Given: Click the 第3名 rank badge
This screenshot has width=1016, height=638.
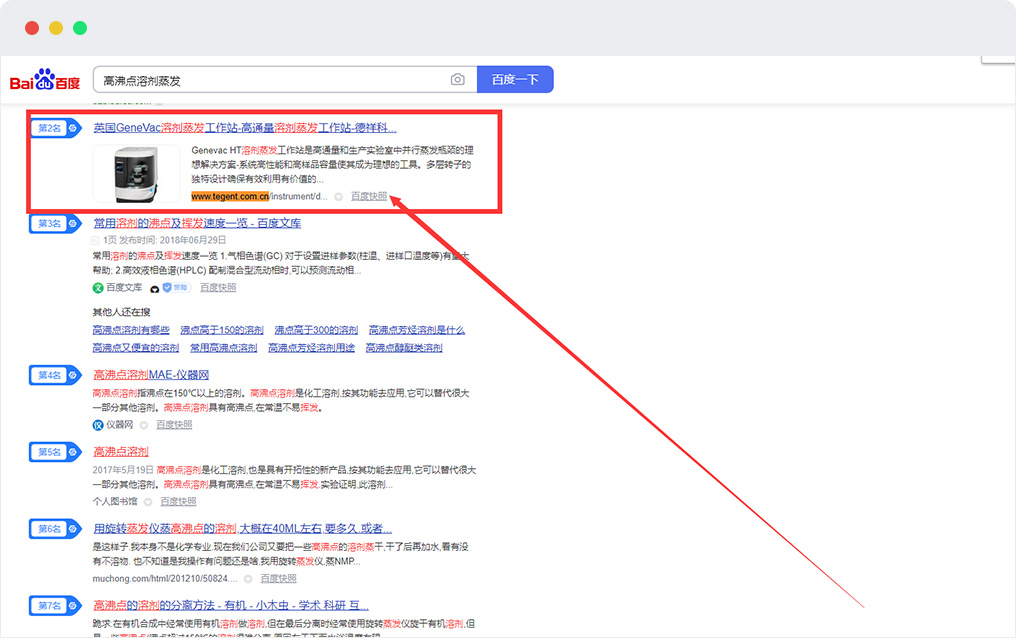Looking at the screenshot, I should (x=55, y=223).
